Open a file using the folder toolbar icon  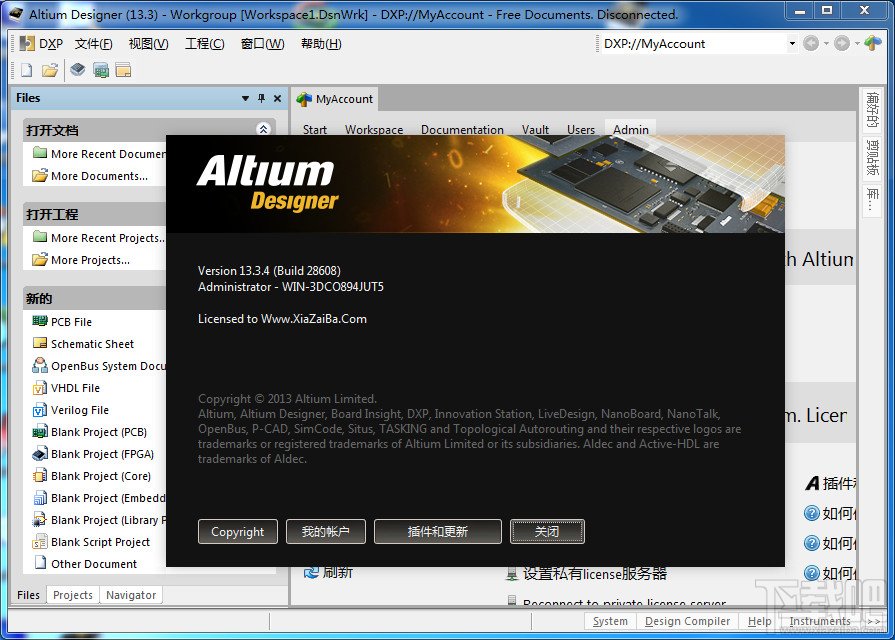pyautogui.click(x=50, y=70)
